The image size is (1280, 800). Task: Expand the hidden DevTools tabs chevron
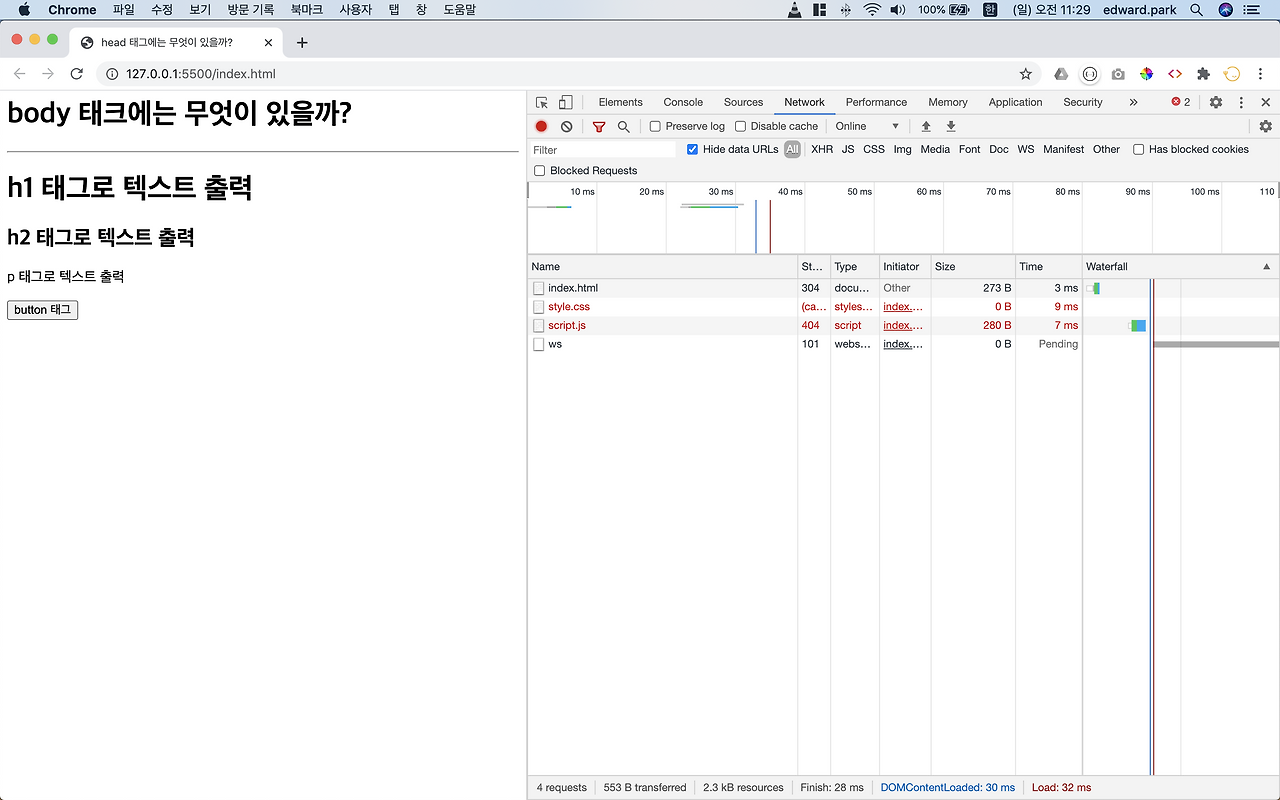(x=1133, y=102)
